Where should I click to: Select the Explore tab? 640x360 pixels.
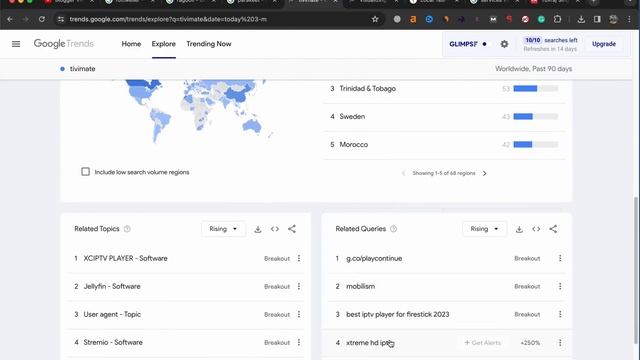pyautogui.click(x=164, y=44)
